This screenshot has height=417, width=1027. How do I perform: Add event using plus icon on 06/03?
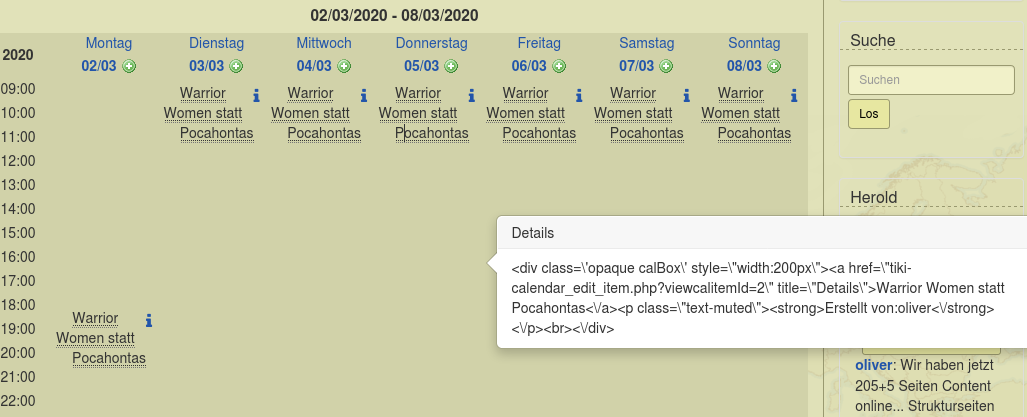click(x=559, y=66)
